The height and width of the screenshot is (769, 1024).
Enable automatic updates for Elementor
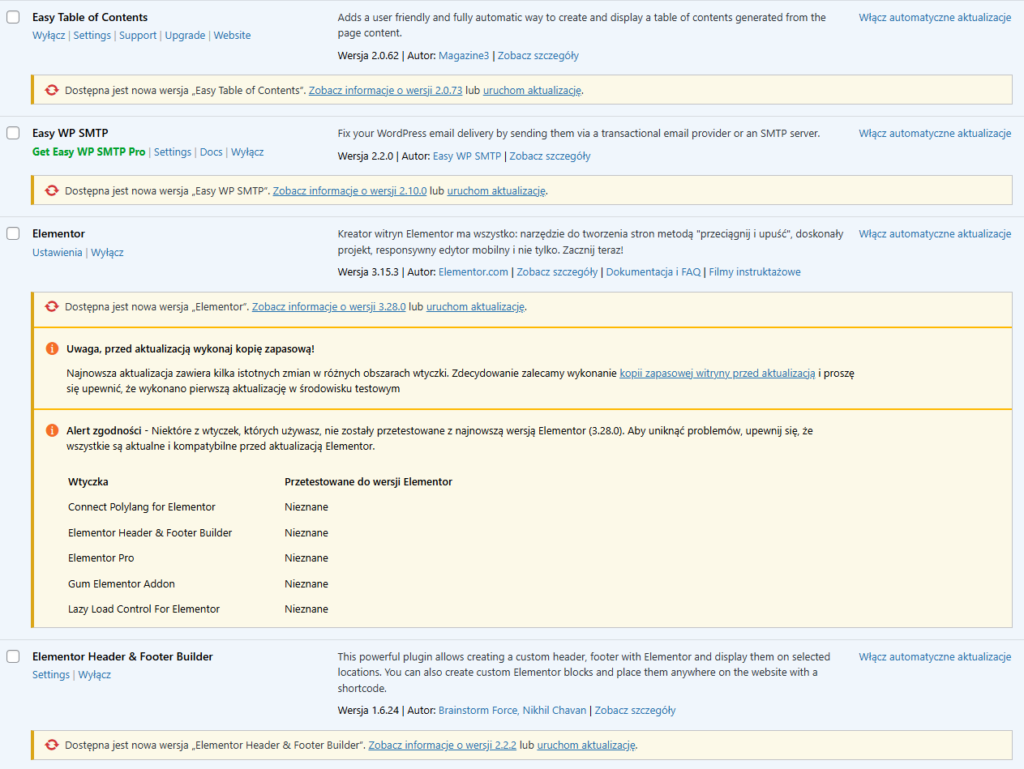point(933,233)
